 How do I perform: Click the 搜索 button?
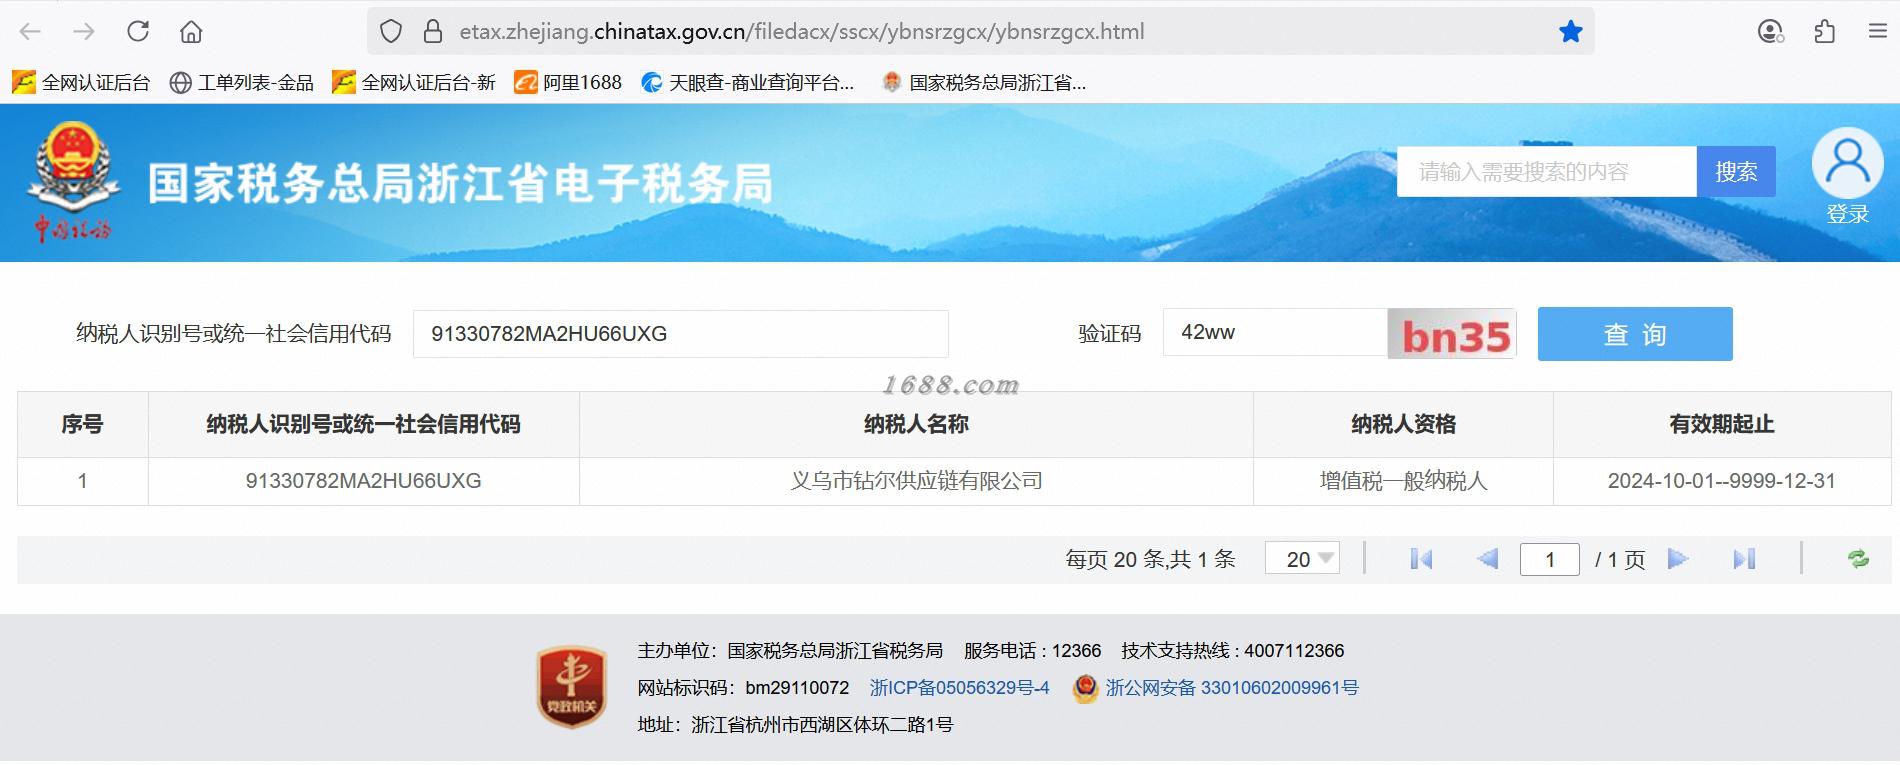pos(1736,171)
